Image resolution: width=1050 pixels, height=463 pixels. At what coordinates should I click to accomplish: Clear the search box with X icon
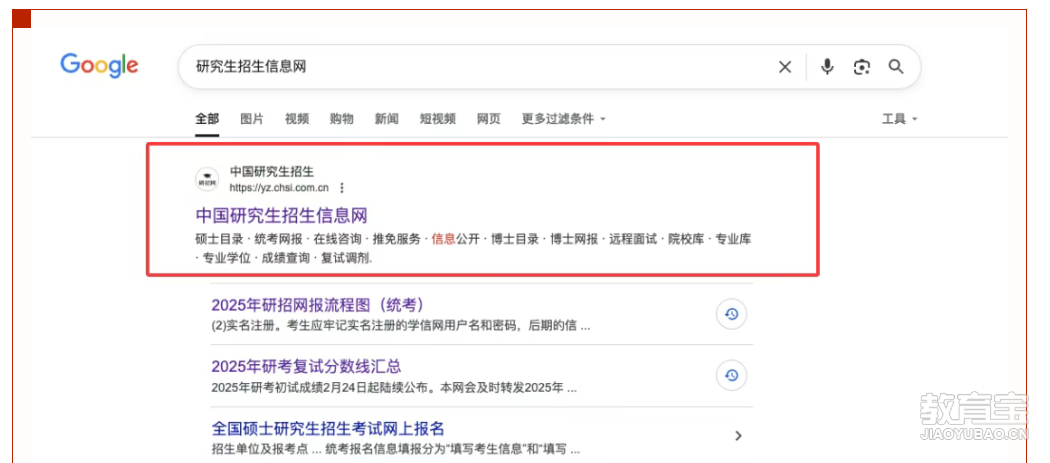[x=785, y=67]
